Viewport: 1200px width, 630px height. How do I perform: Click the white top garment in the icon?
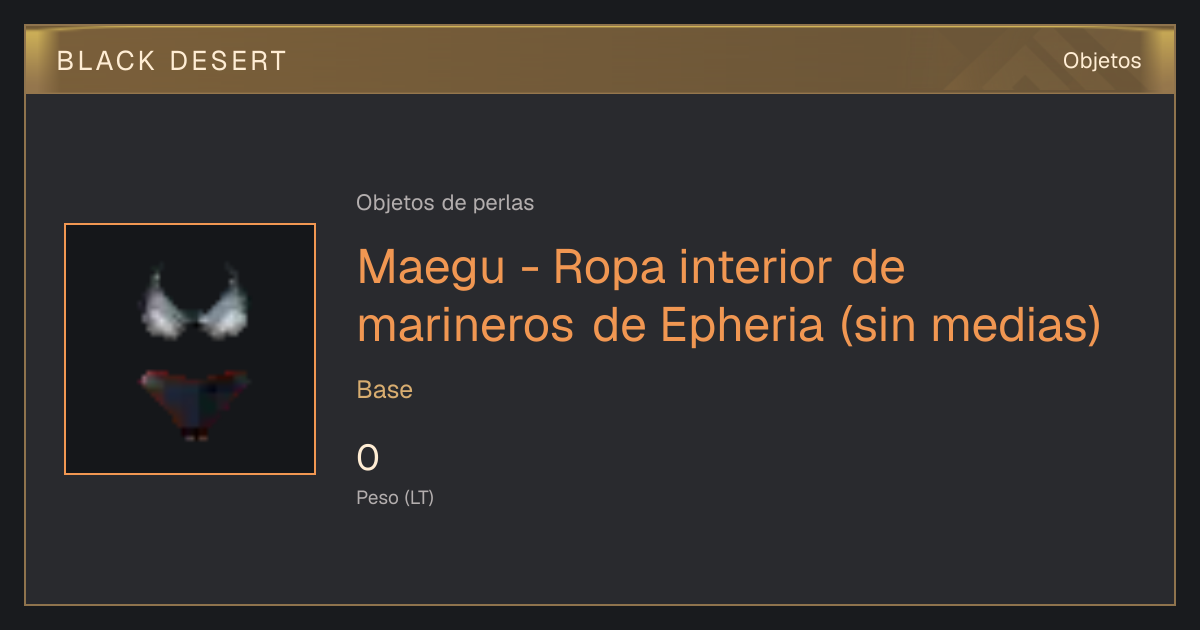(x=193, y=302)
